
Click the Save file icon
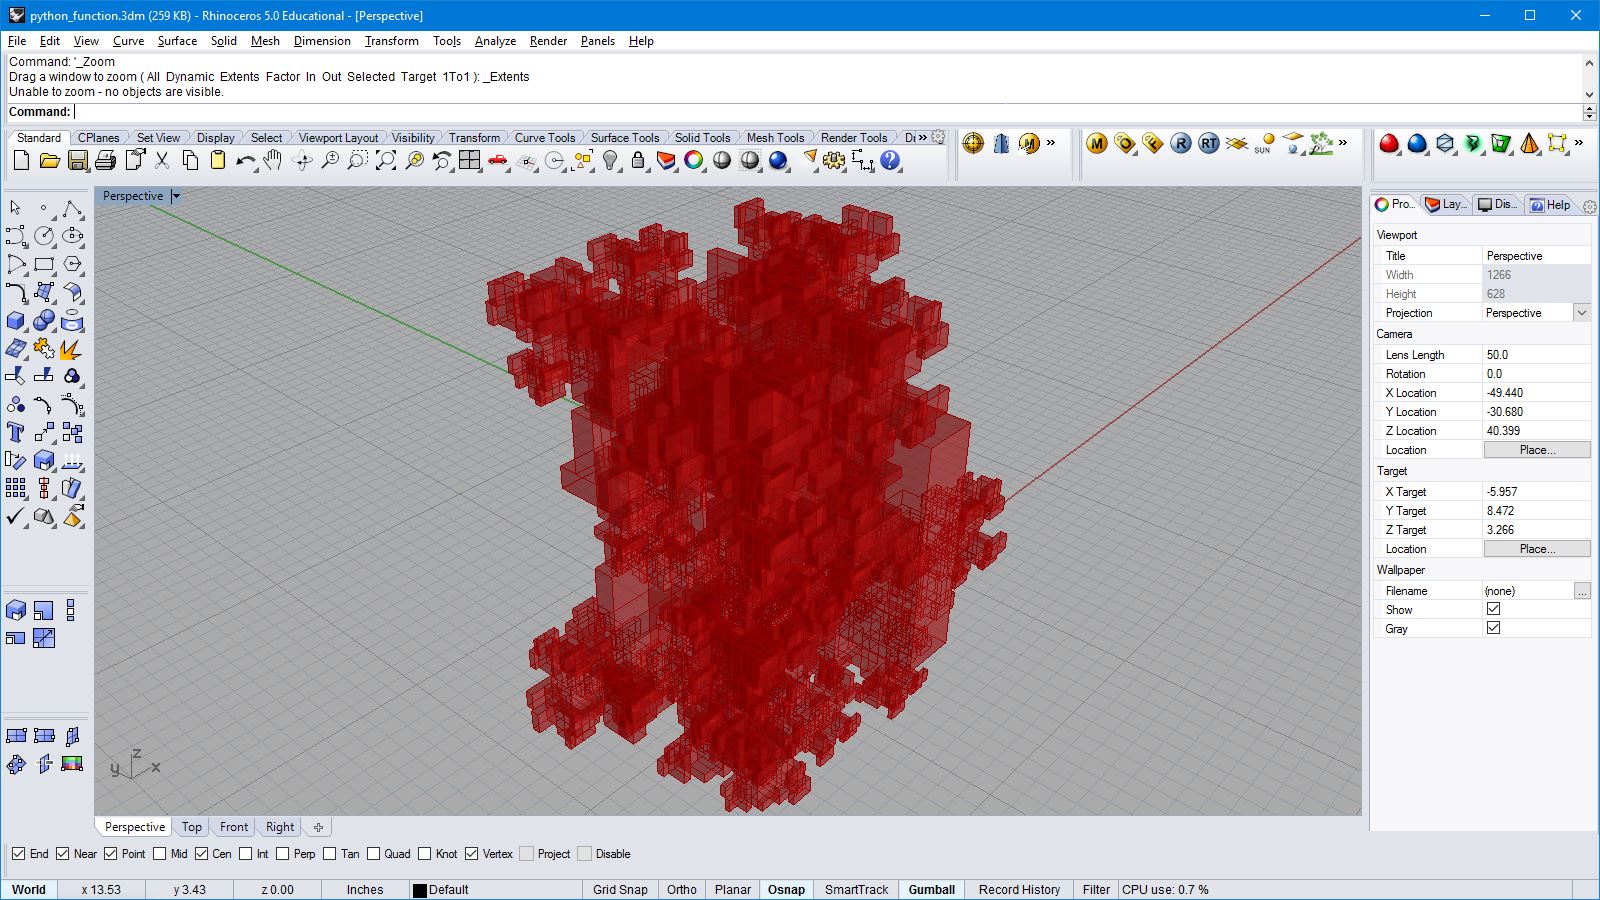(x=77, y=161)
